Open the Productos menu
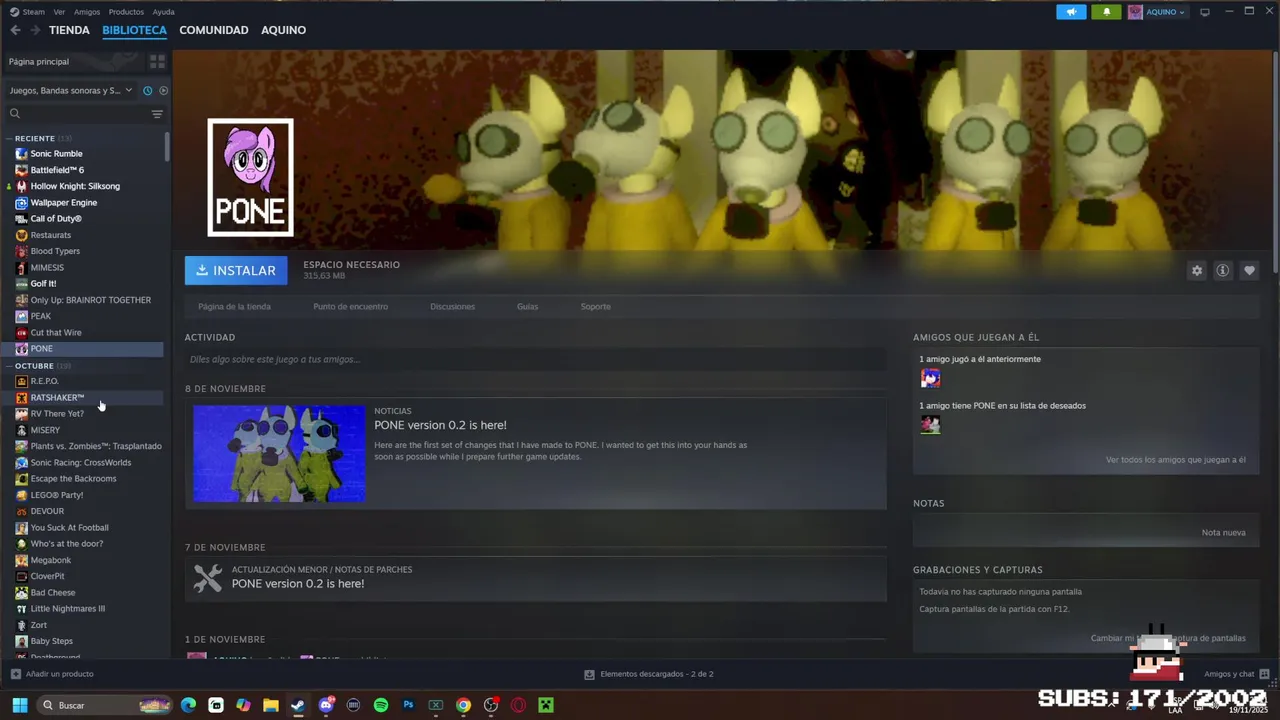The image size is (1280, 720). [x=126, y=12]
